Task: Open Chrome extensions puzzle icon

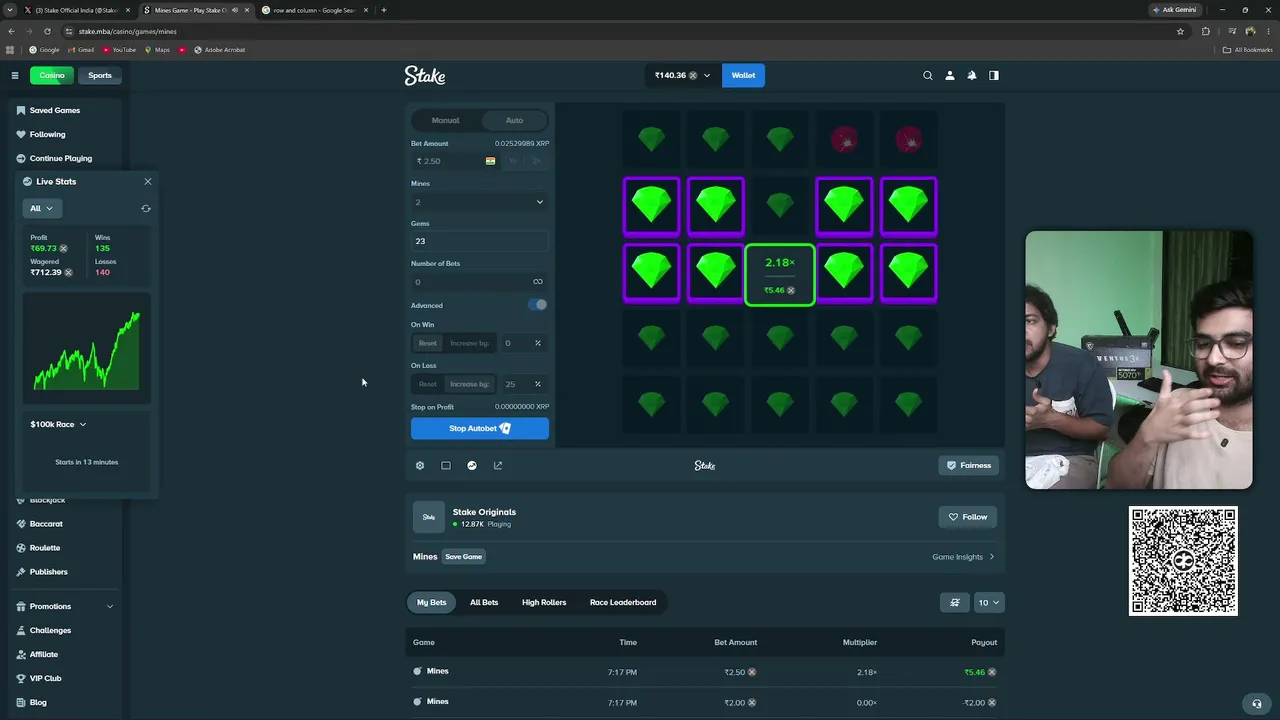Action: point(1206,31)
